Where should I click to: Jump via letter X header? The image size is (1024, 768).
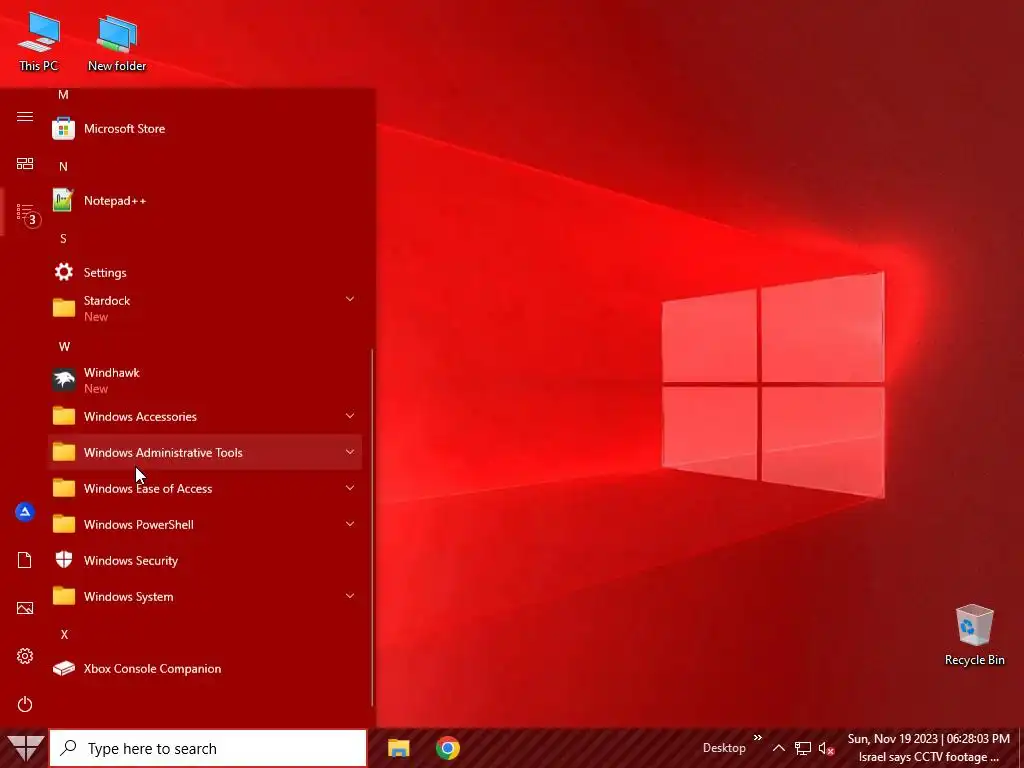(x=64, y=634)
